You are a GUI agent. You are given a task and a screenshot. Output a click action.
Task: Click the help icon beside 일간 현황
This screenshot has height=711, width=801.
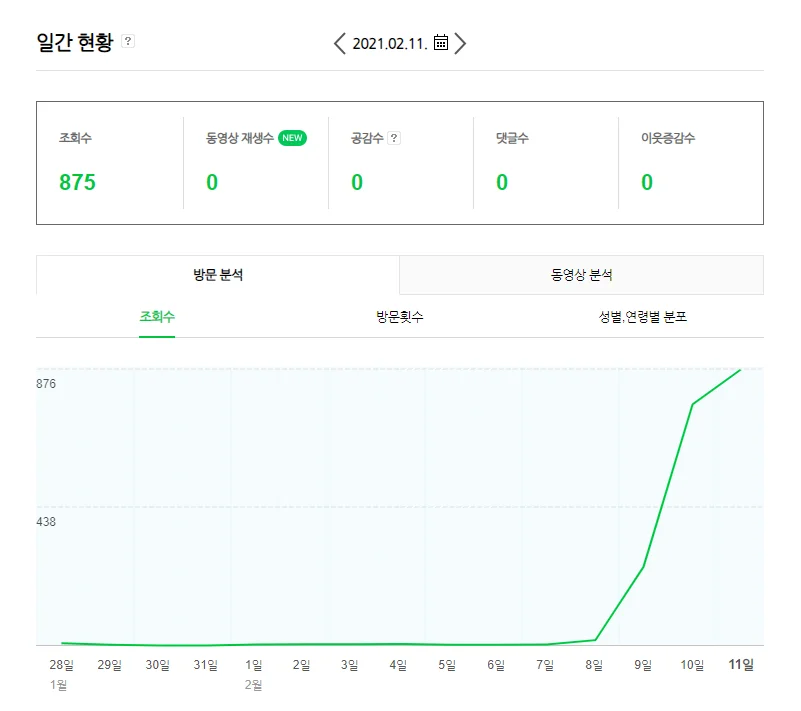point(128,41)
